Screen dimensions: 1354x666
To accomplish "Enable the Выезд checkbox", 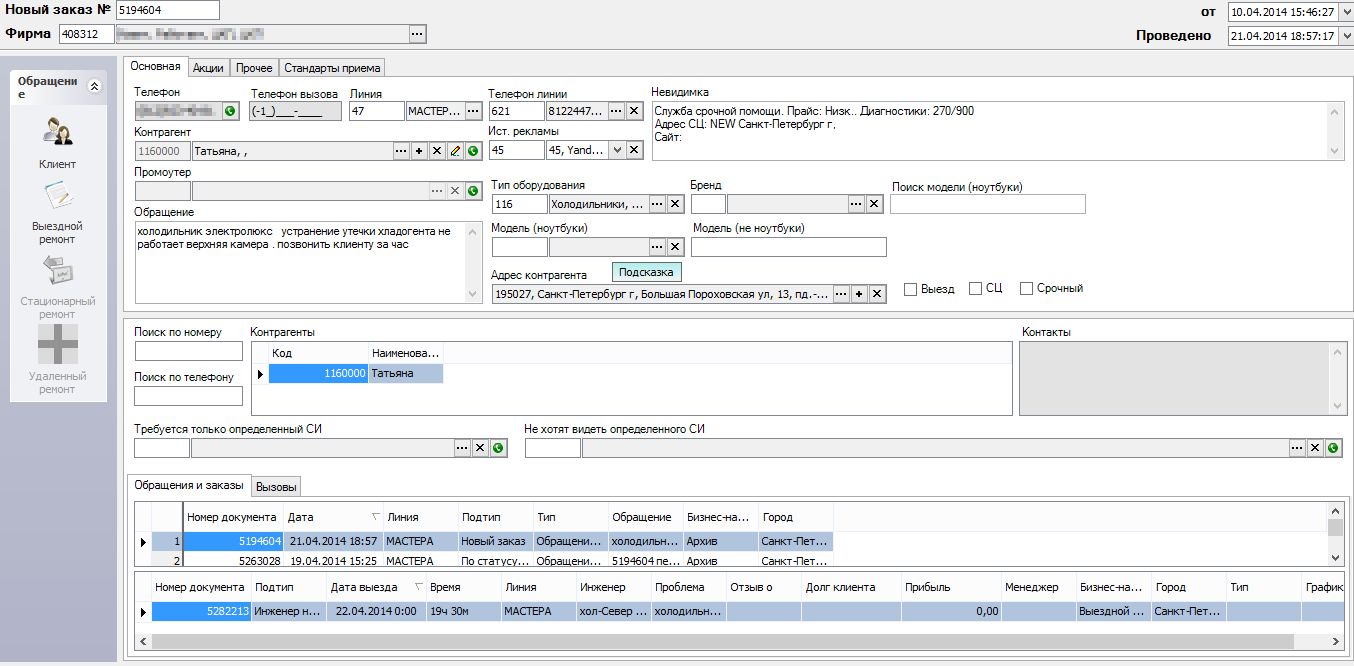I will 910,289.
